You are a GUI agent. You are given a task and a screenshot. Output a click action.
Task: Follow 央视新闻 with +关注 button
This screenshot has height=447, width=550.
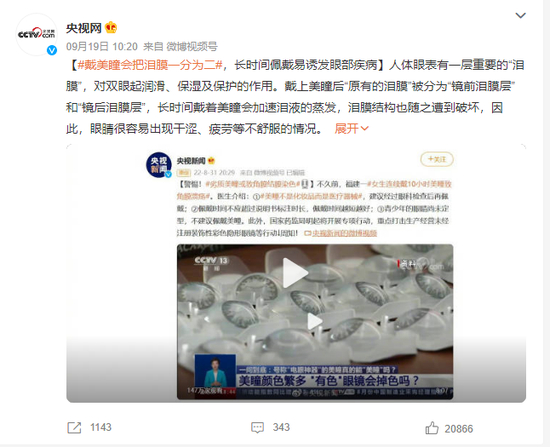tap(437, 159)
